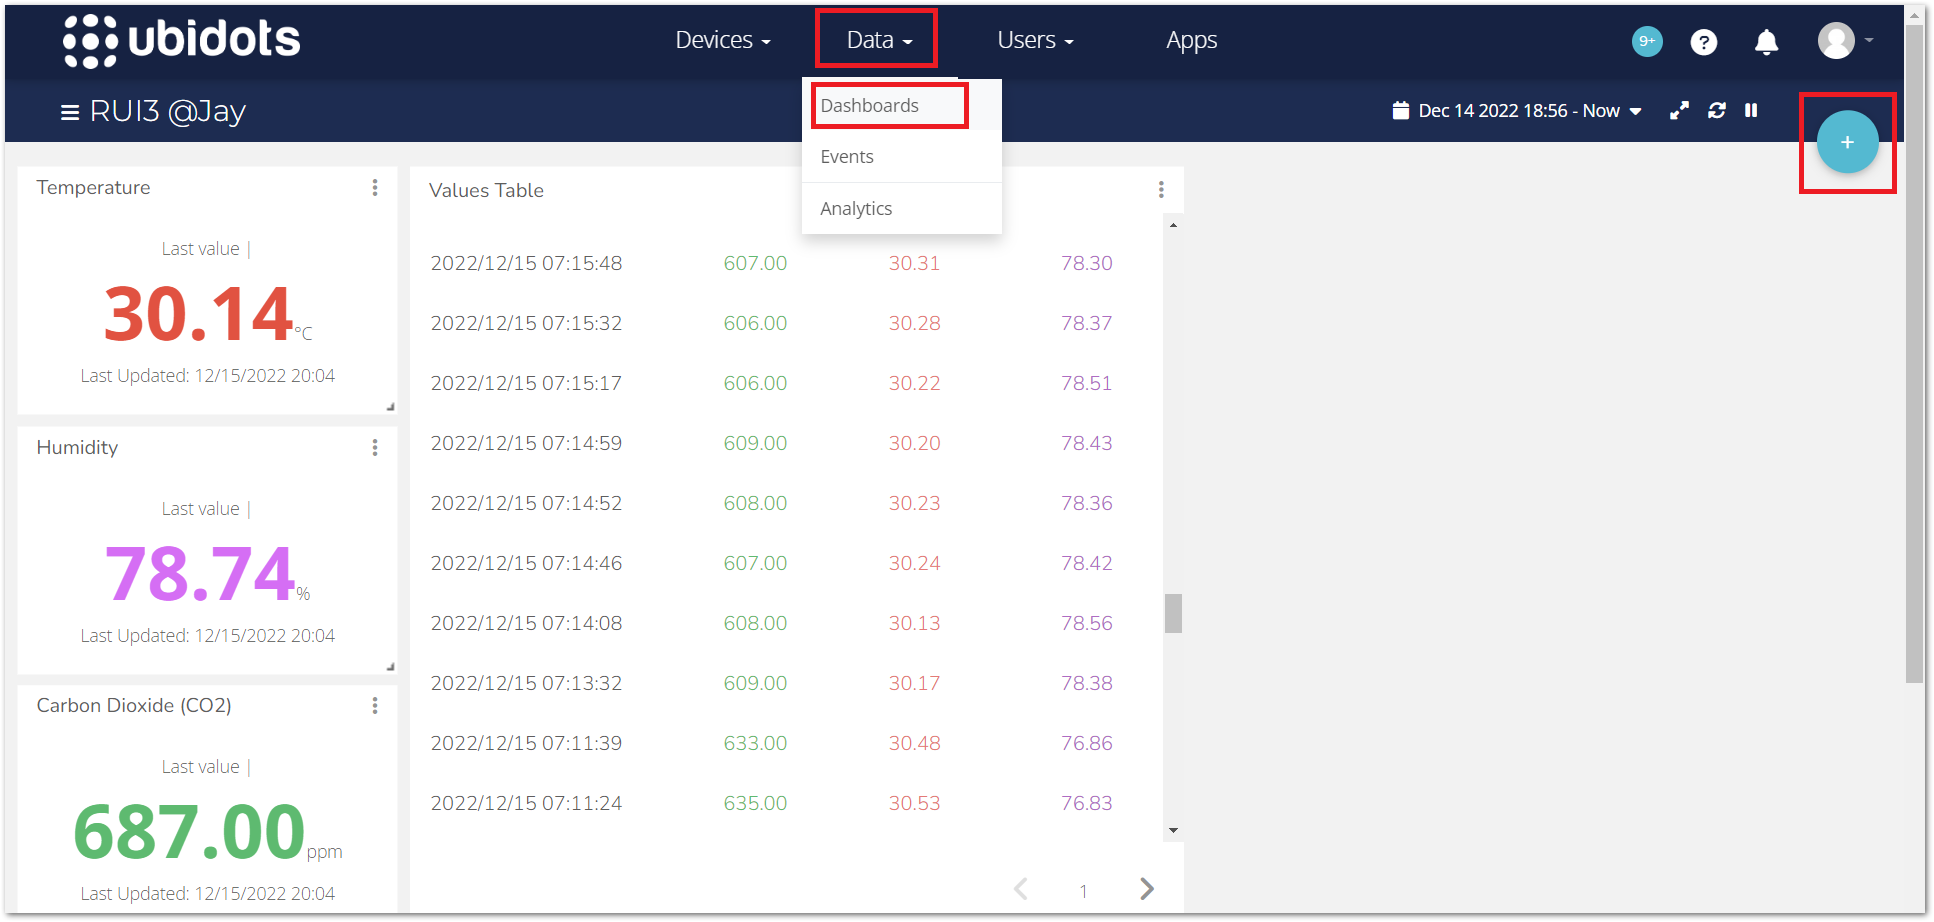Screen dimensions: 1934x922
Task: Click the blue plus button to add widget
Action: pyautogui.click(x=1847, y=142)
